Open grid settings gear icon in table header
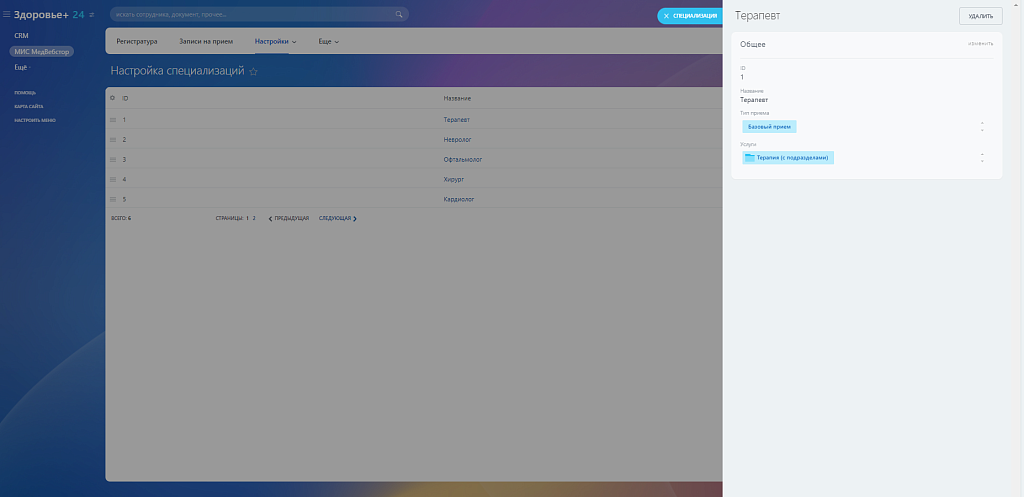 [x=112, y=98]
